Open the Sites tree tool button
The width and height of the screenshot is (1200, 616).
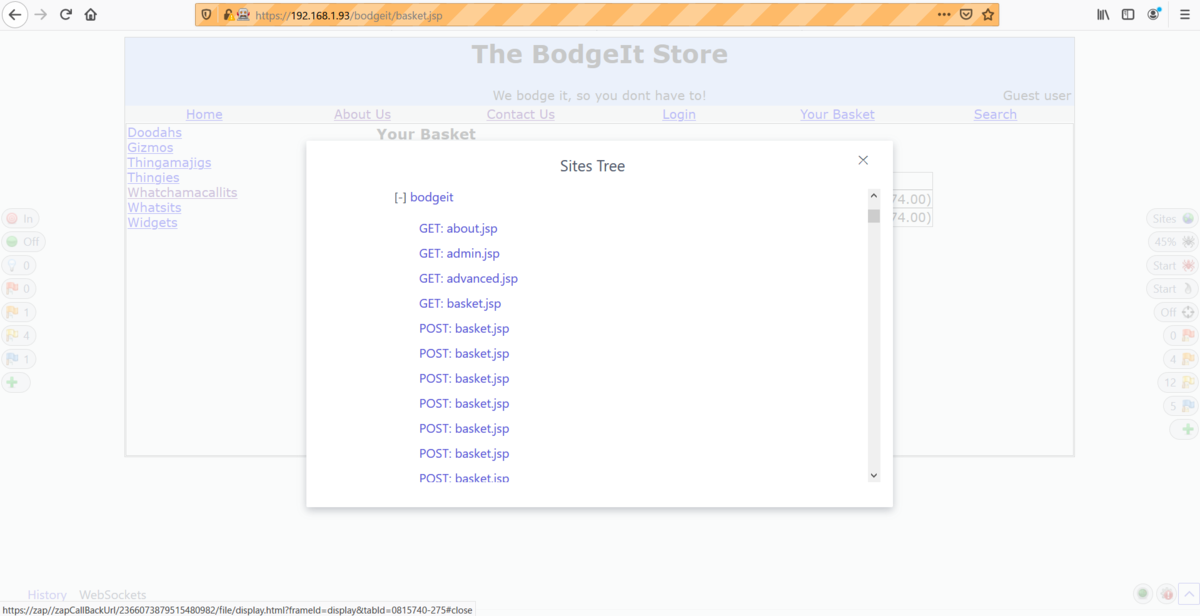click(1172, 219)
